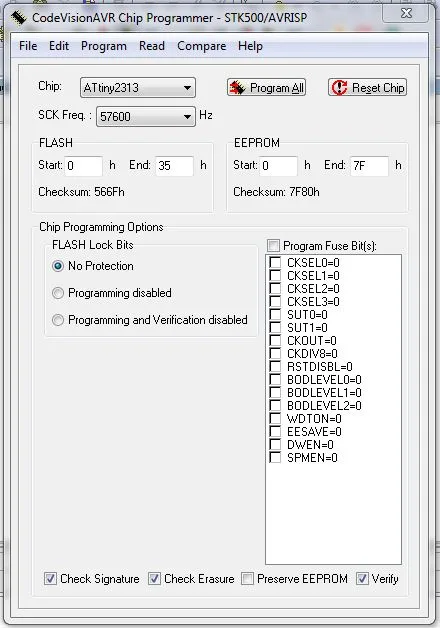Screen dimensions: 440x628
Task: Click the EEPROM End address field
Action: (369, 166)
